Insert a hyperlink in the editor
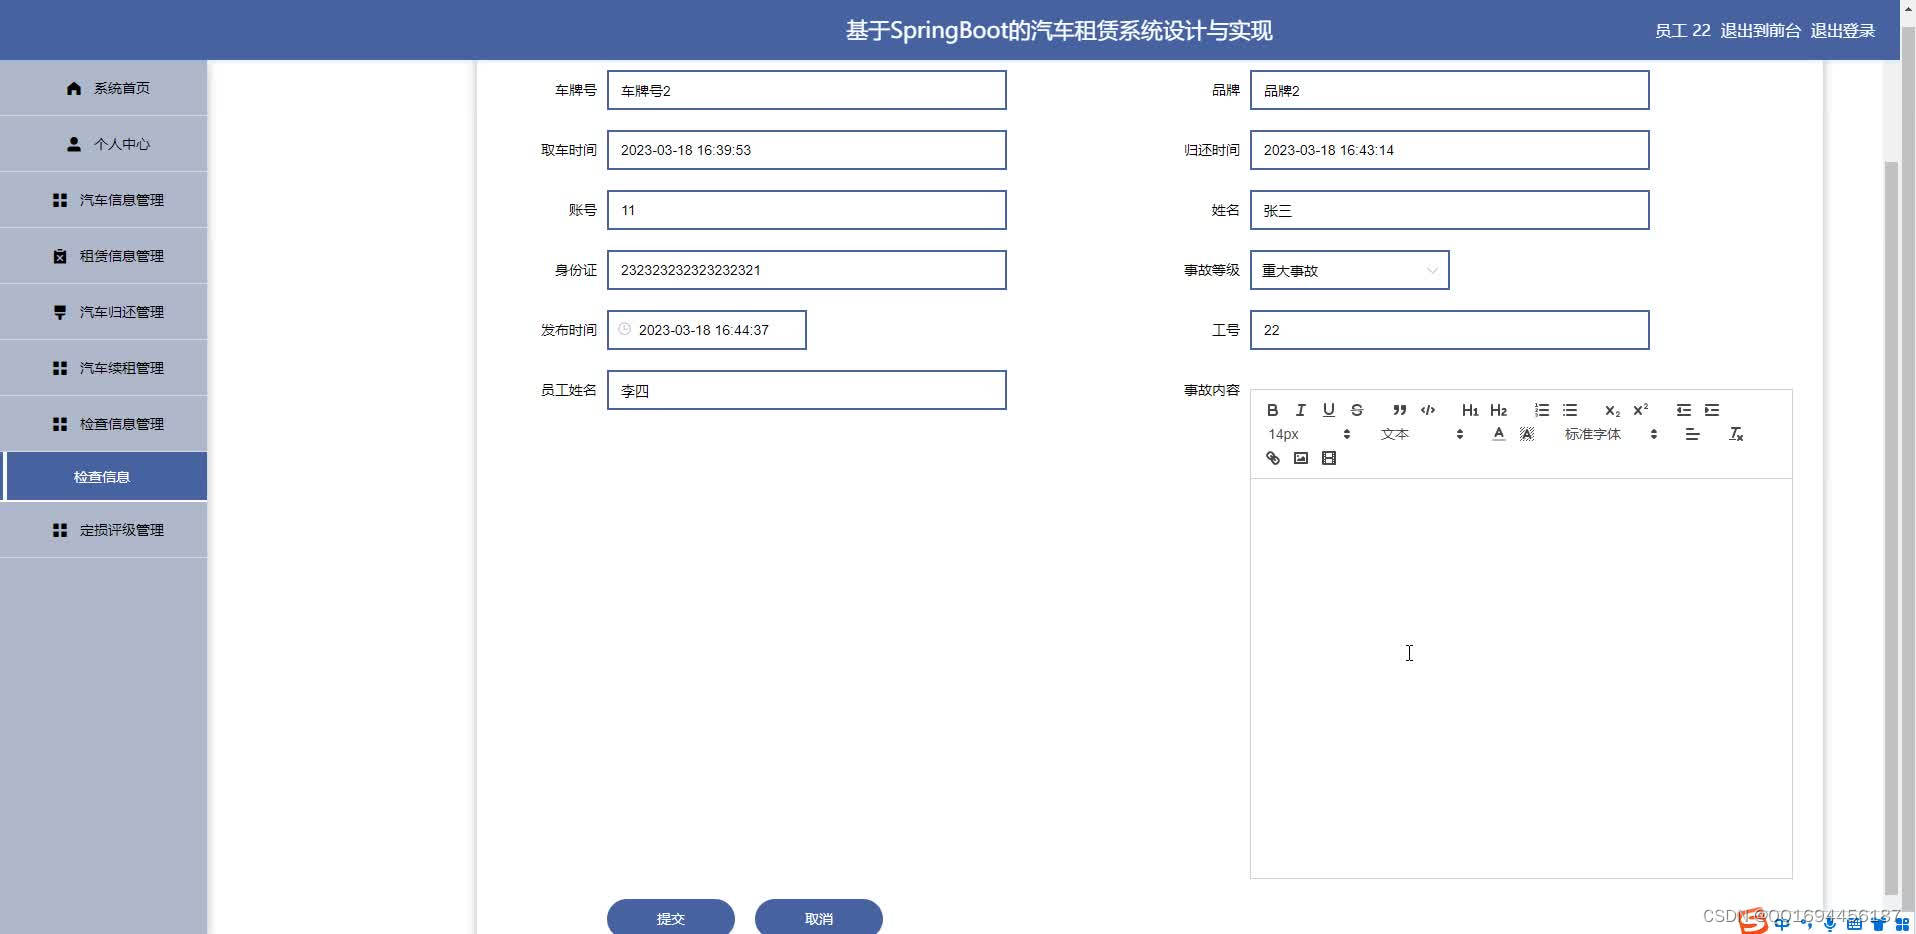 click(1272, 458)
